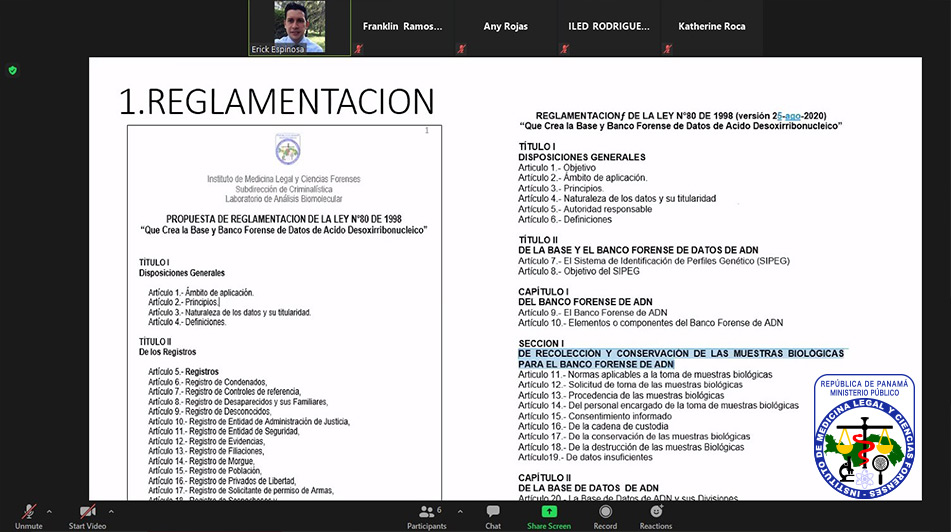Click 'CAPÍTULO II' heading
951x532 pixels.
pos(545,477)
